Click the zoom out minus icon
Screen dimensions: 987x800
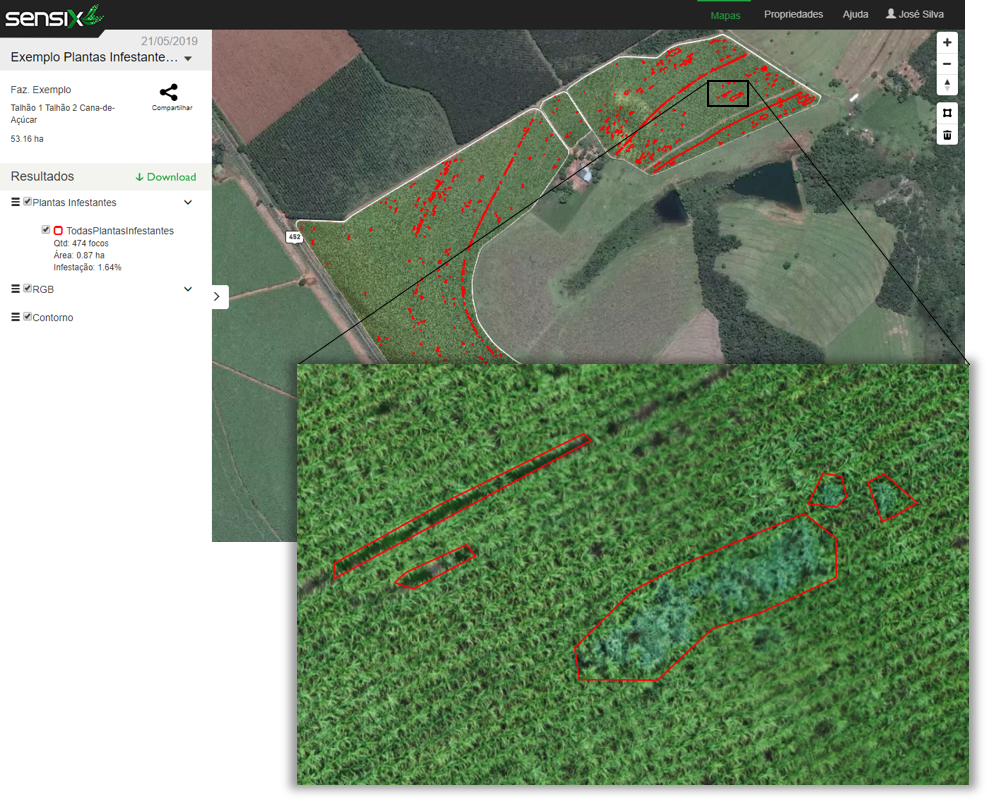point(947,64)
